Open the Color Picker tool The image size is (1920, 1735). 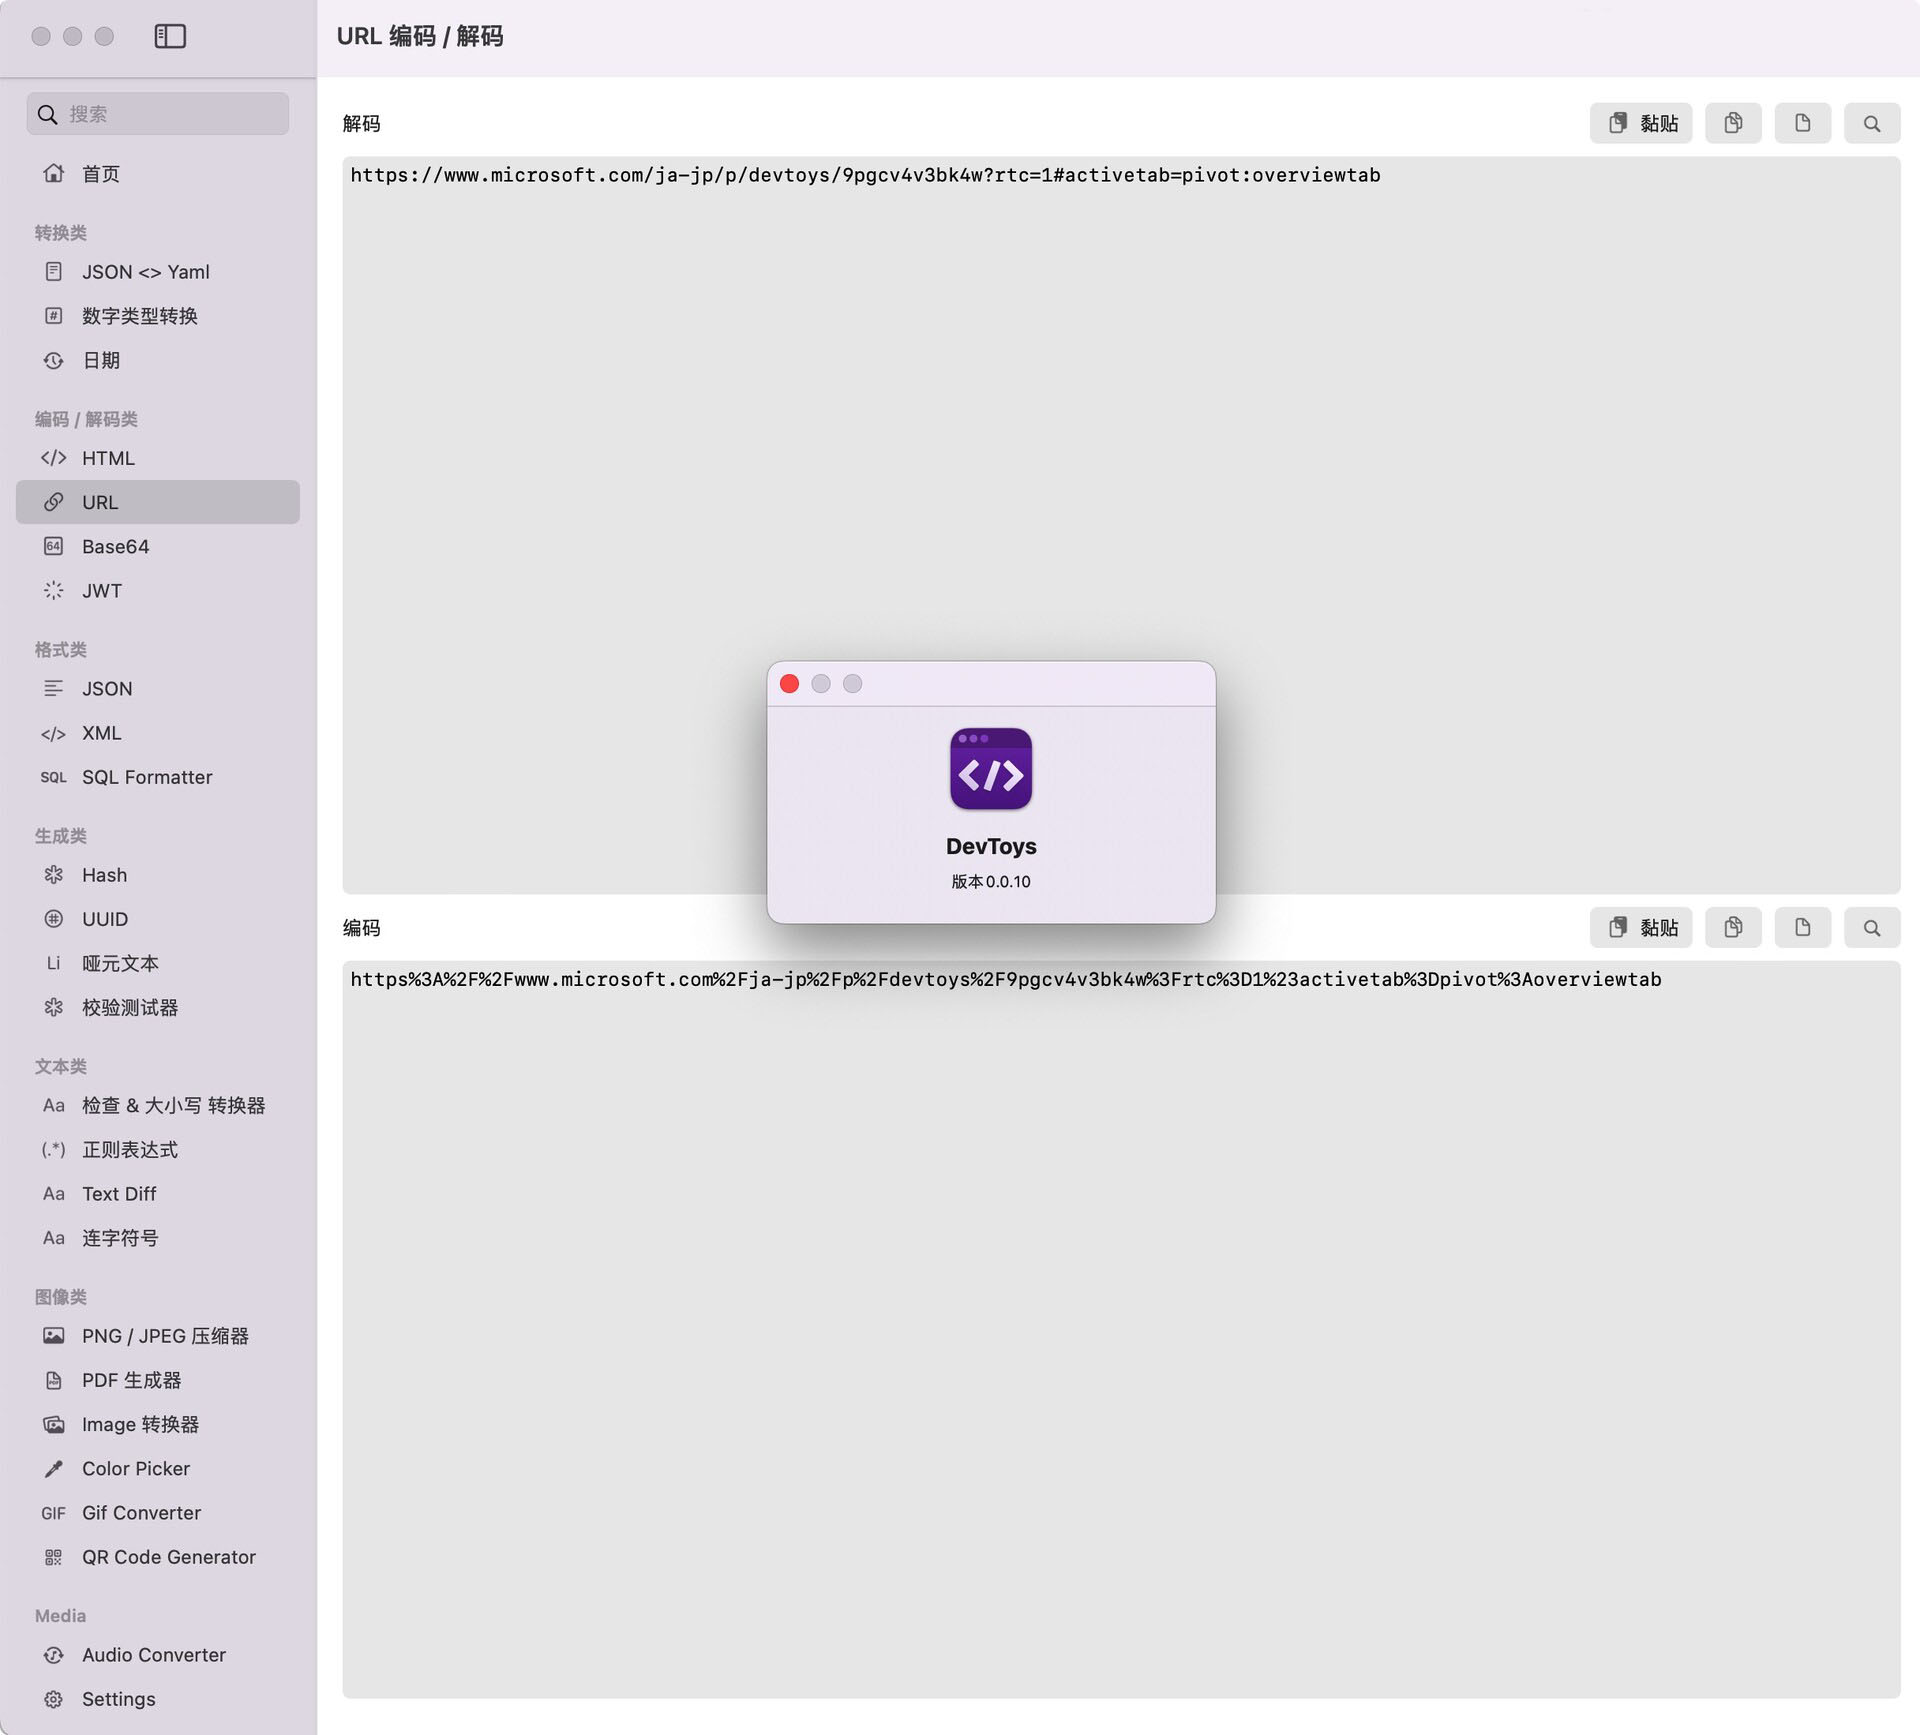pyautogui.click(x=158, y=1468)
